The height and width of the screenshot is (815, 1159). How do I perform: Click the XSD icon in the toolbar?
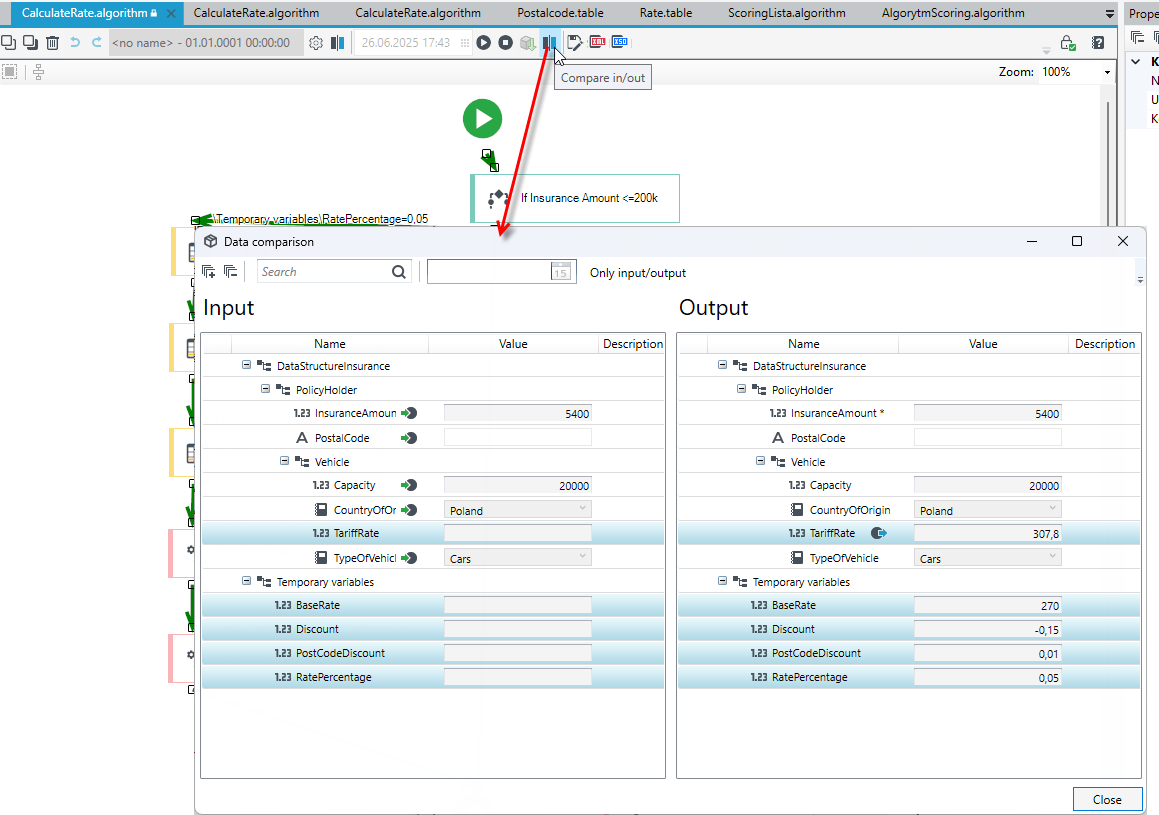619,42
